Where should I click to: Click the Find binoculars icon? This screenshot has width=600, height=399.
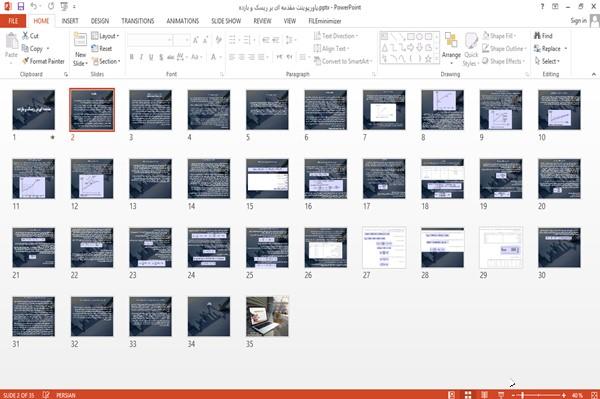538,36
